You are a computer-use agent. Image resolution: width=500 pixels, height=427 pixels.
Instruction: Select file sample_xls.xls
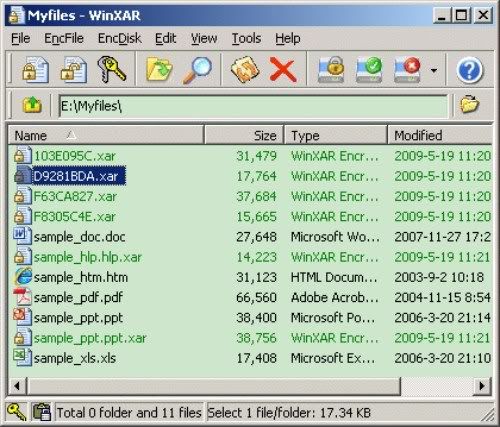tap(75, 358)
